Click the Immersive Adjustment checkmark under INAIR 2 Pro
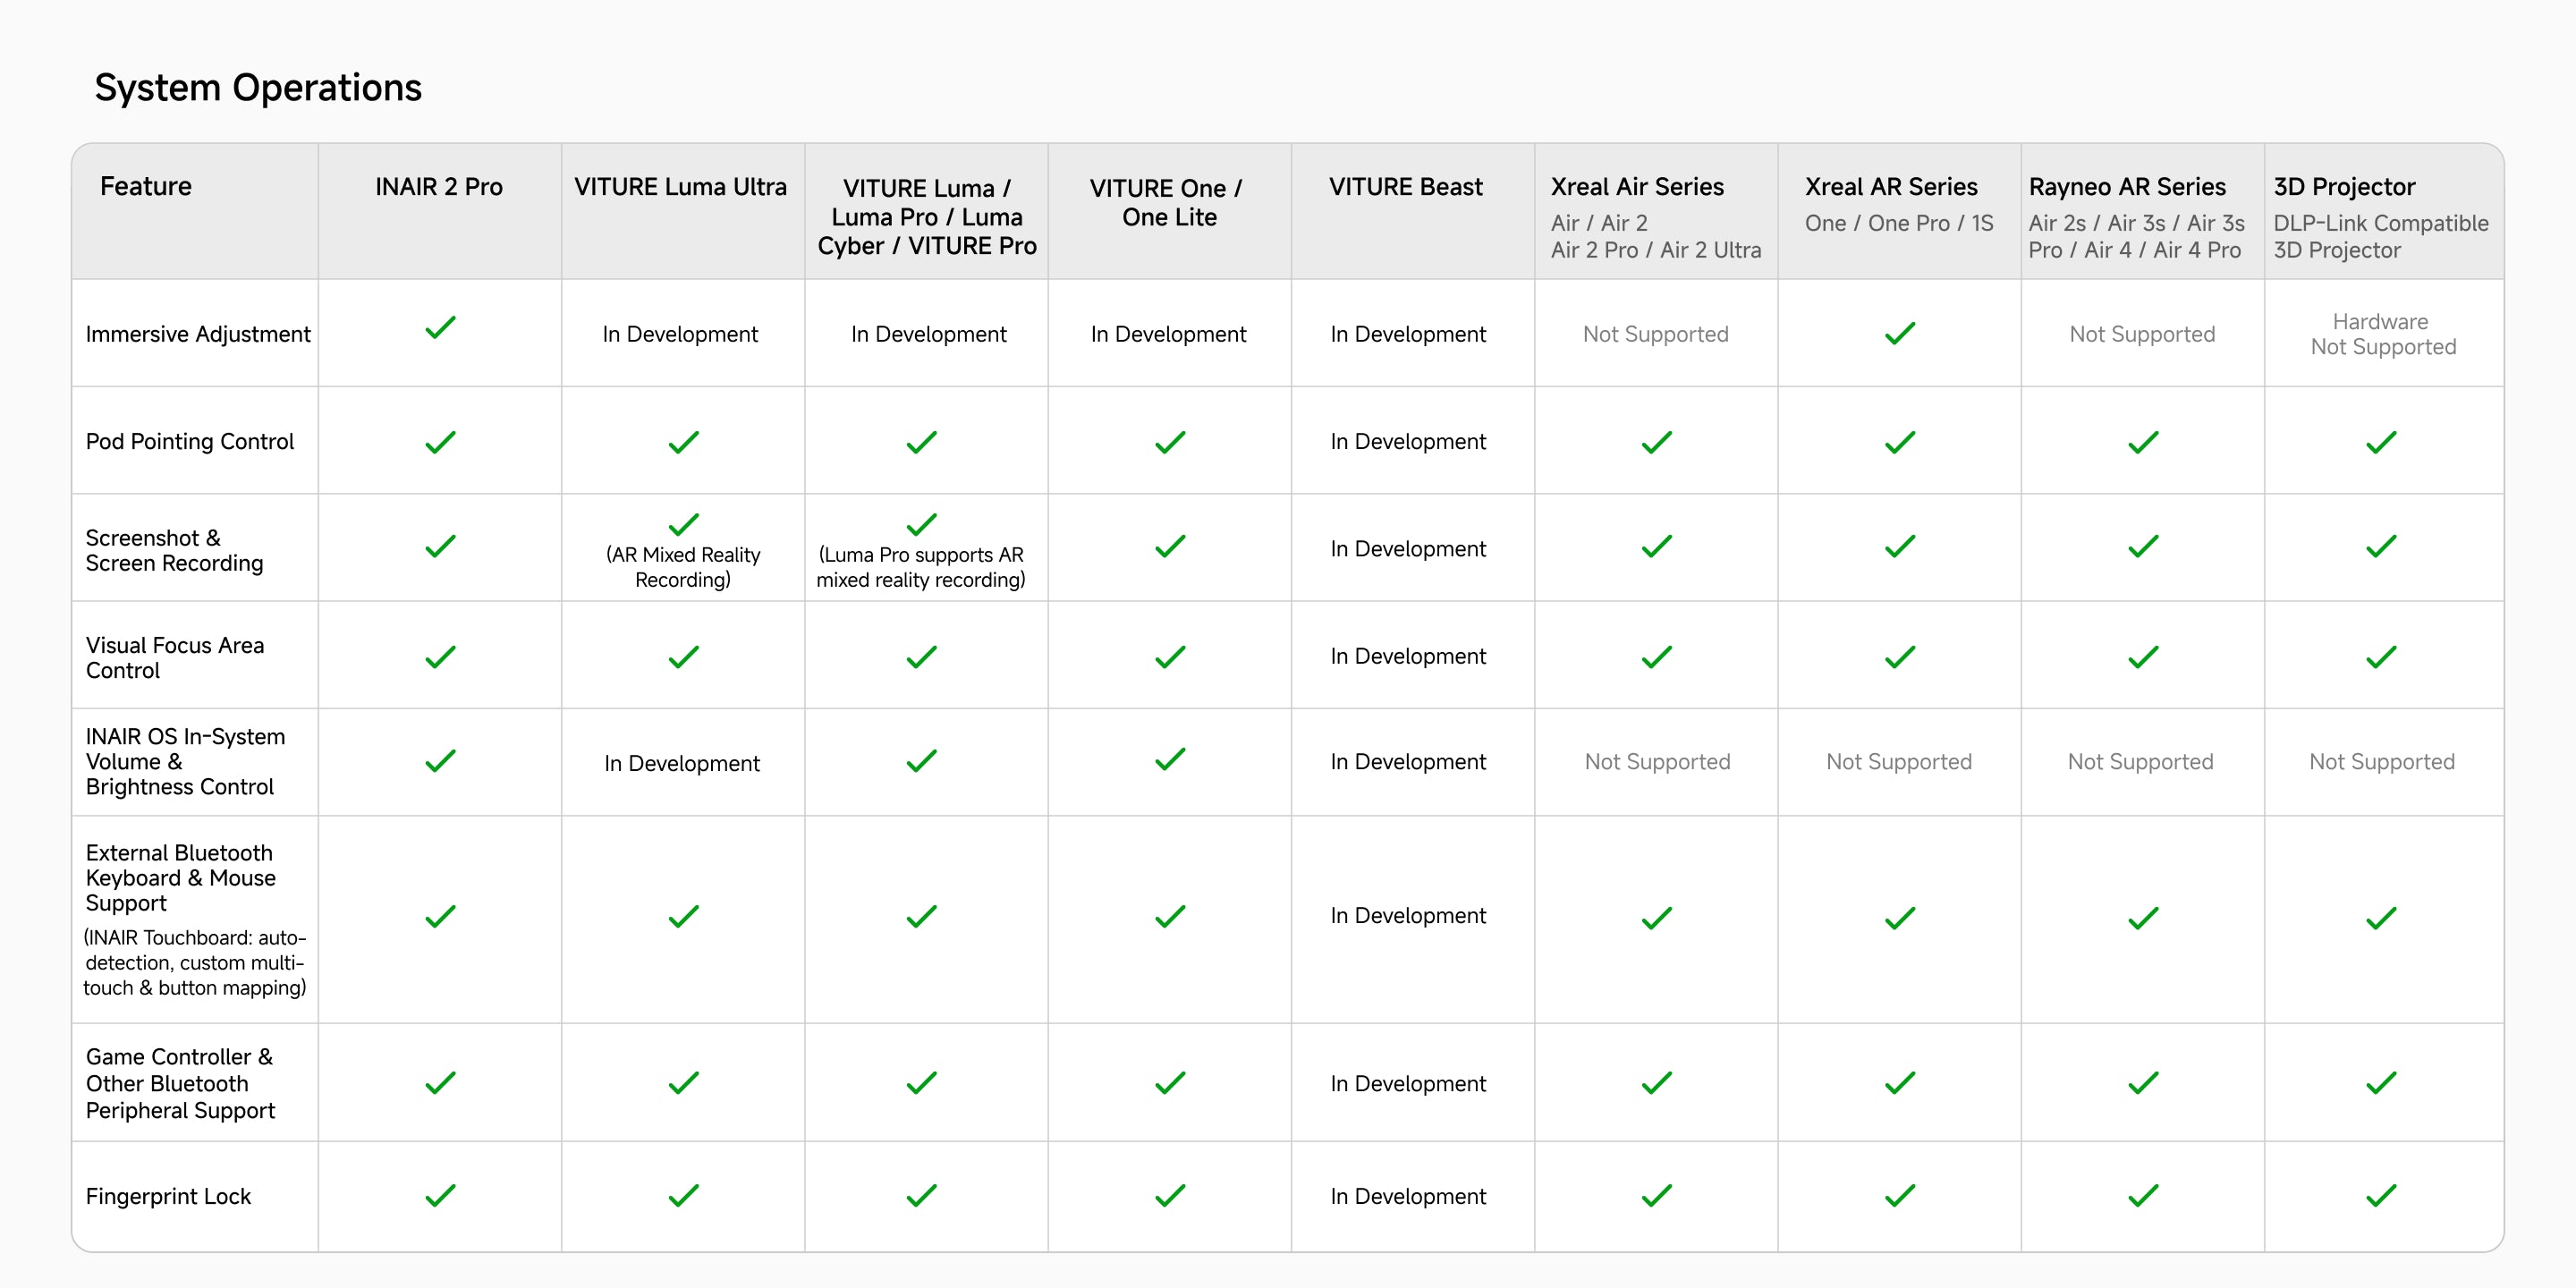Viewport: 2576px width, 1288px height. click(440, 328)
